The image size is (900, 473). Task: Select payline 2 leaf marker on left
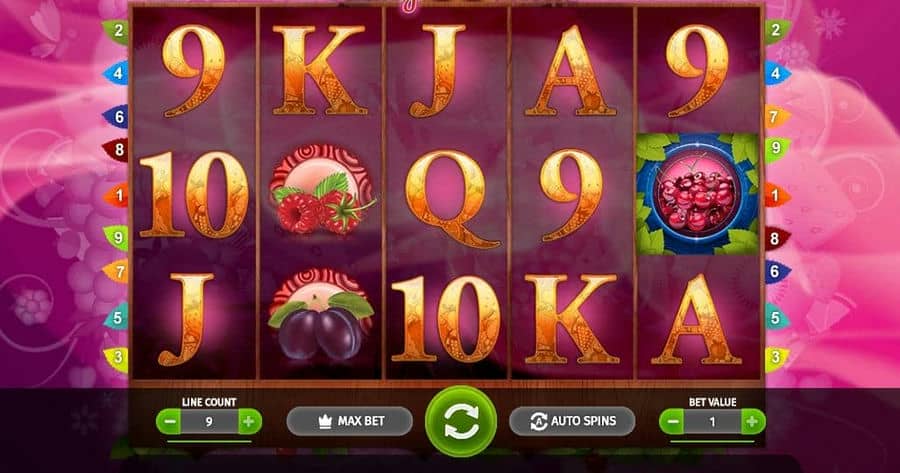[x=116, y=30]
